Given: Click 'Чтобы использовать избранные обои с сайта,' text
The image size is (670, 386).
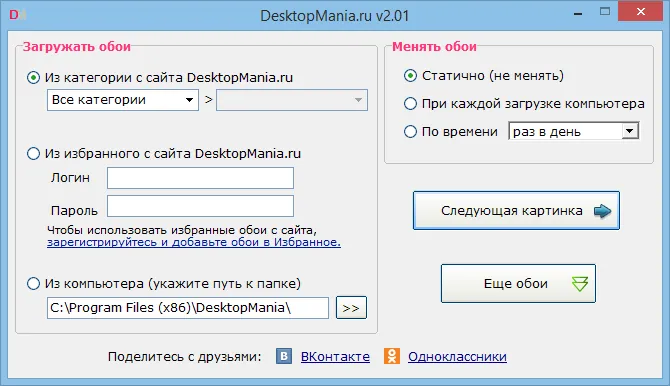Looking at the screenshot, I should 182,230.
